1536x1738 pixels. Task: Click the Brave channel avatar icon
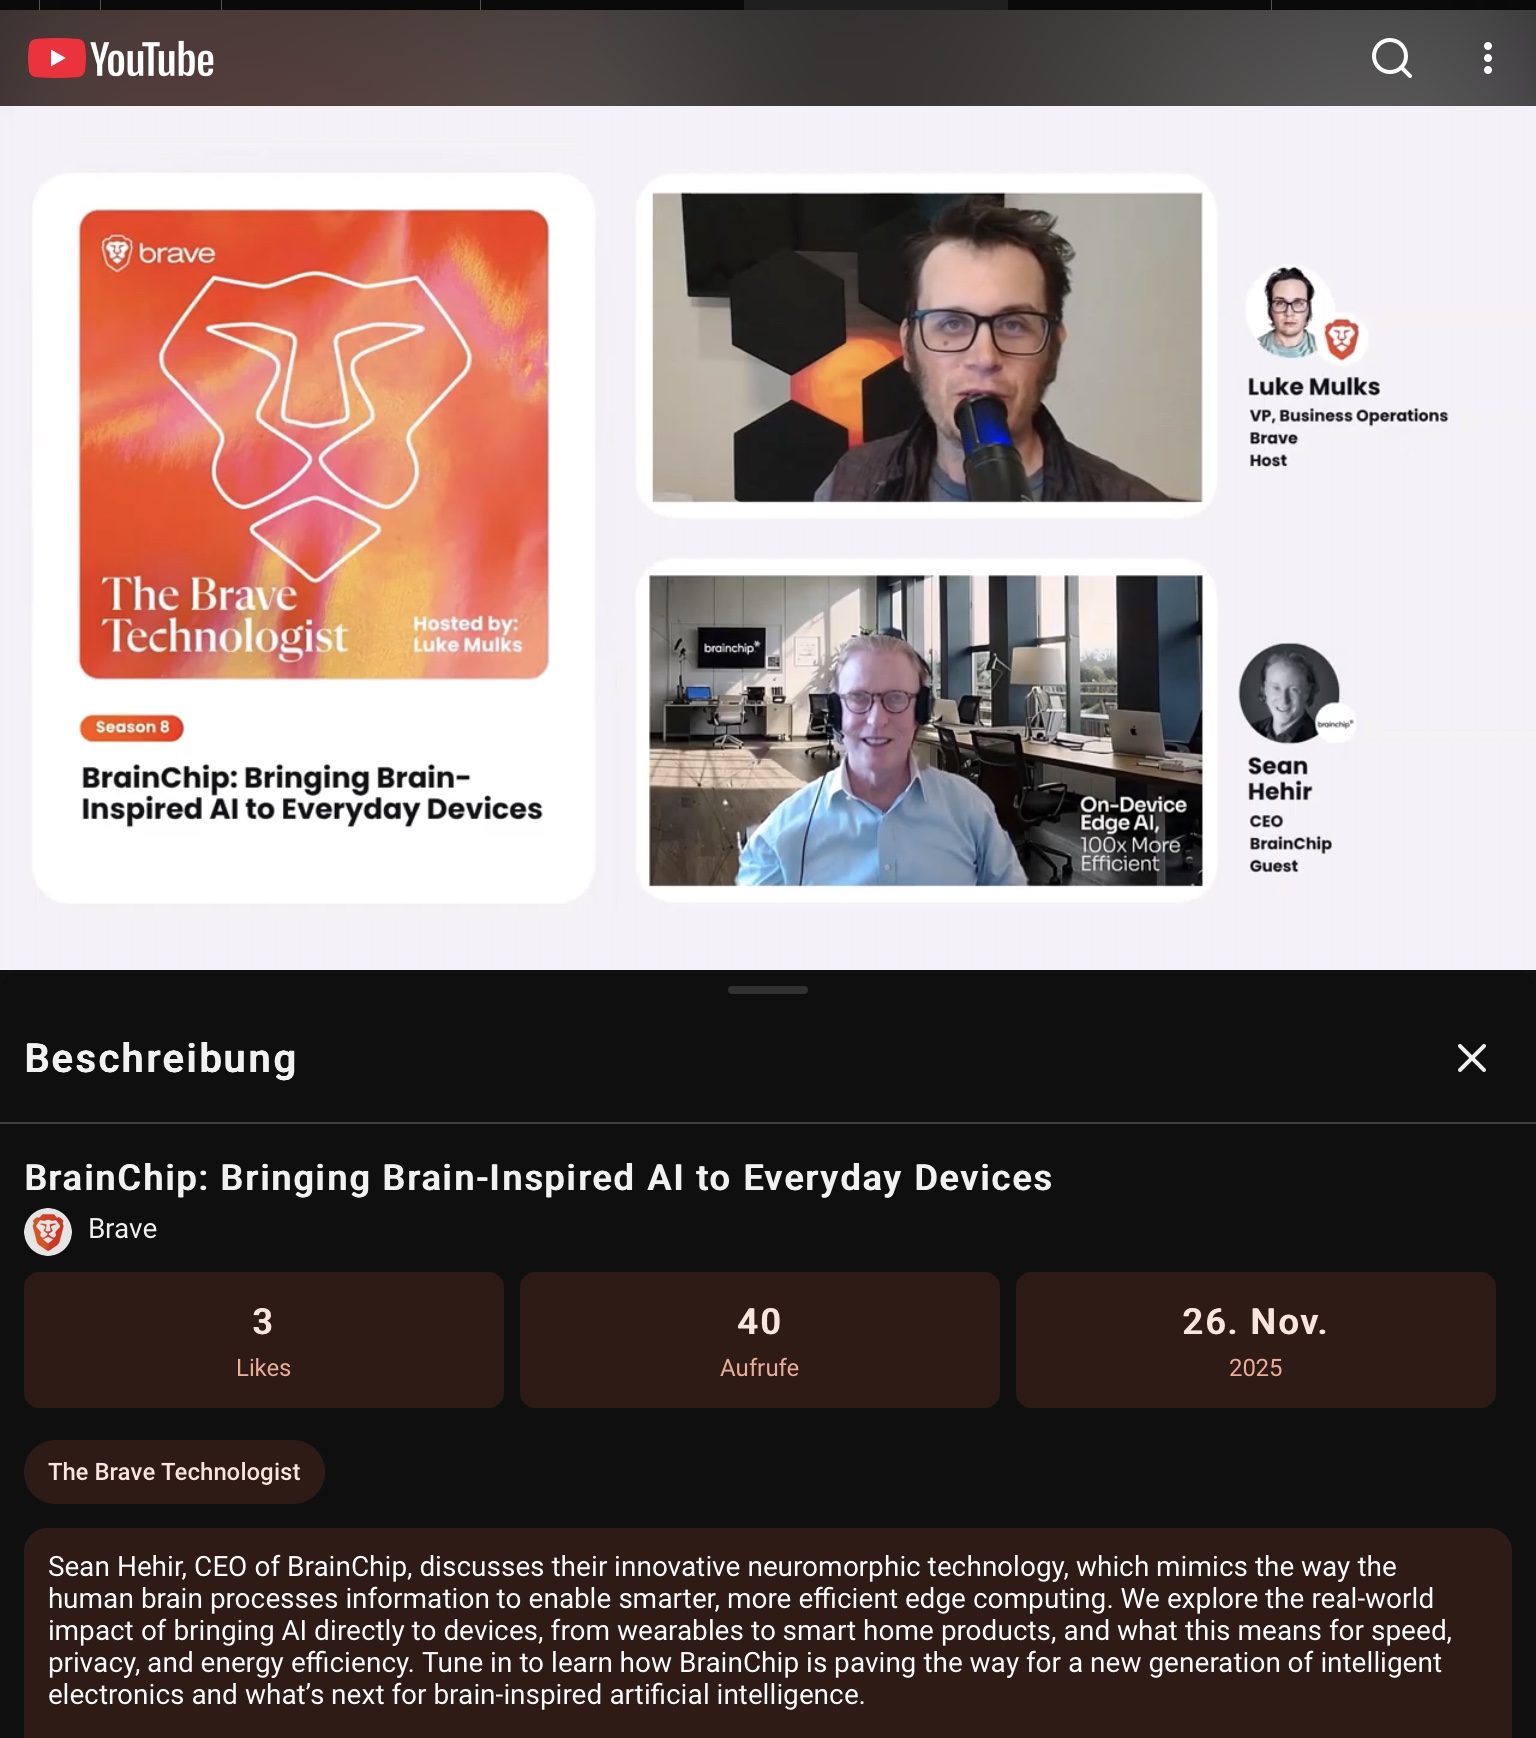[48, 1231]
